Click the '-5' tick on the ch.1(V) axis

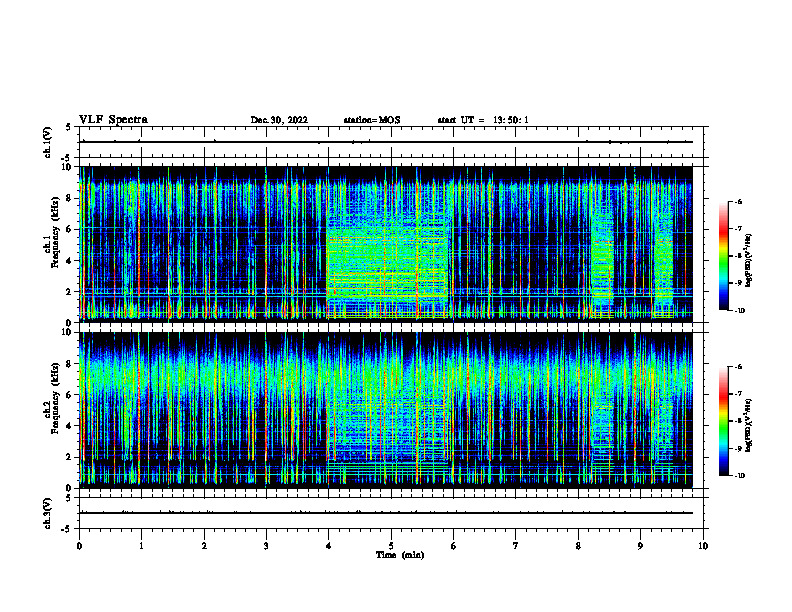[67, 158]
